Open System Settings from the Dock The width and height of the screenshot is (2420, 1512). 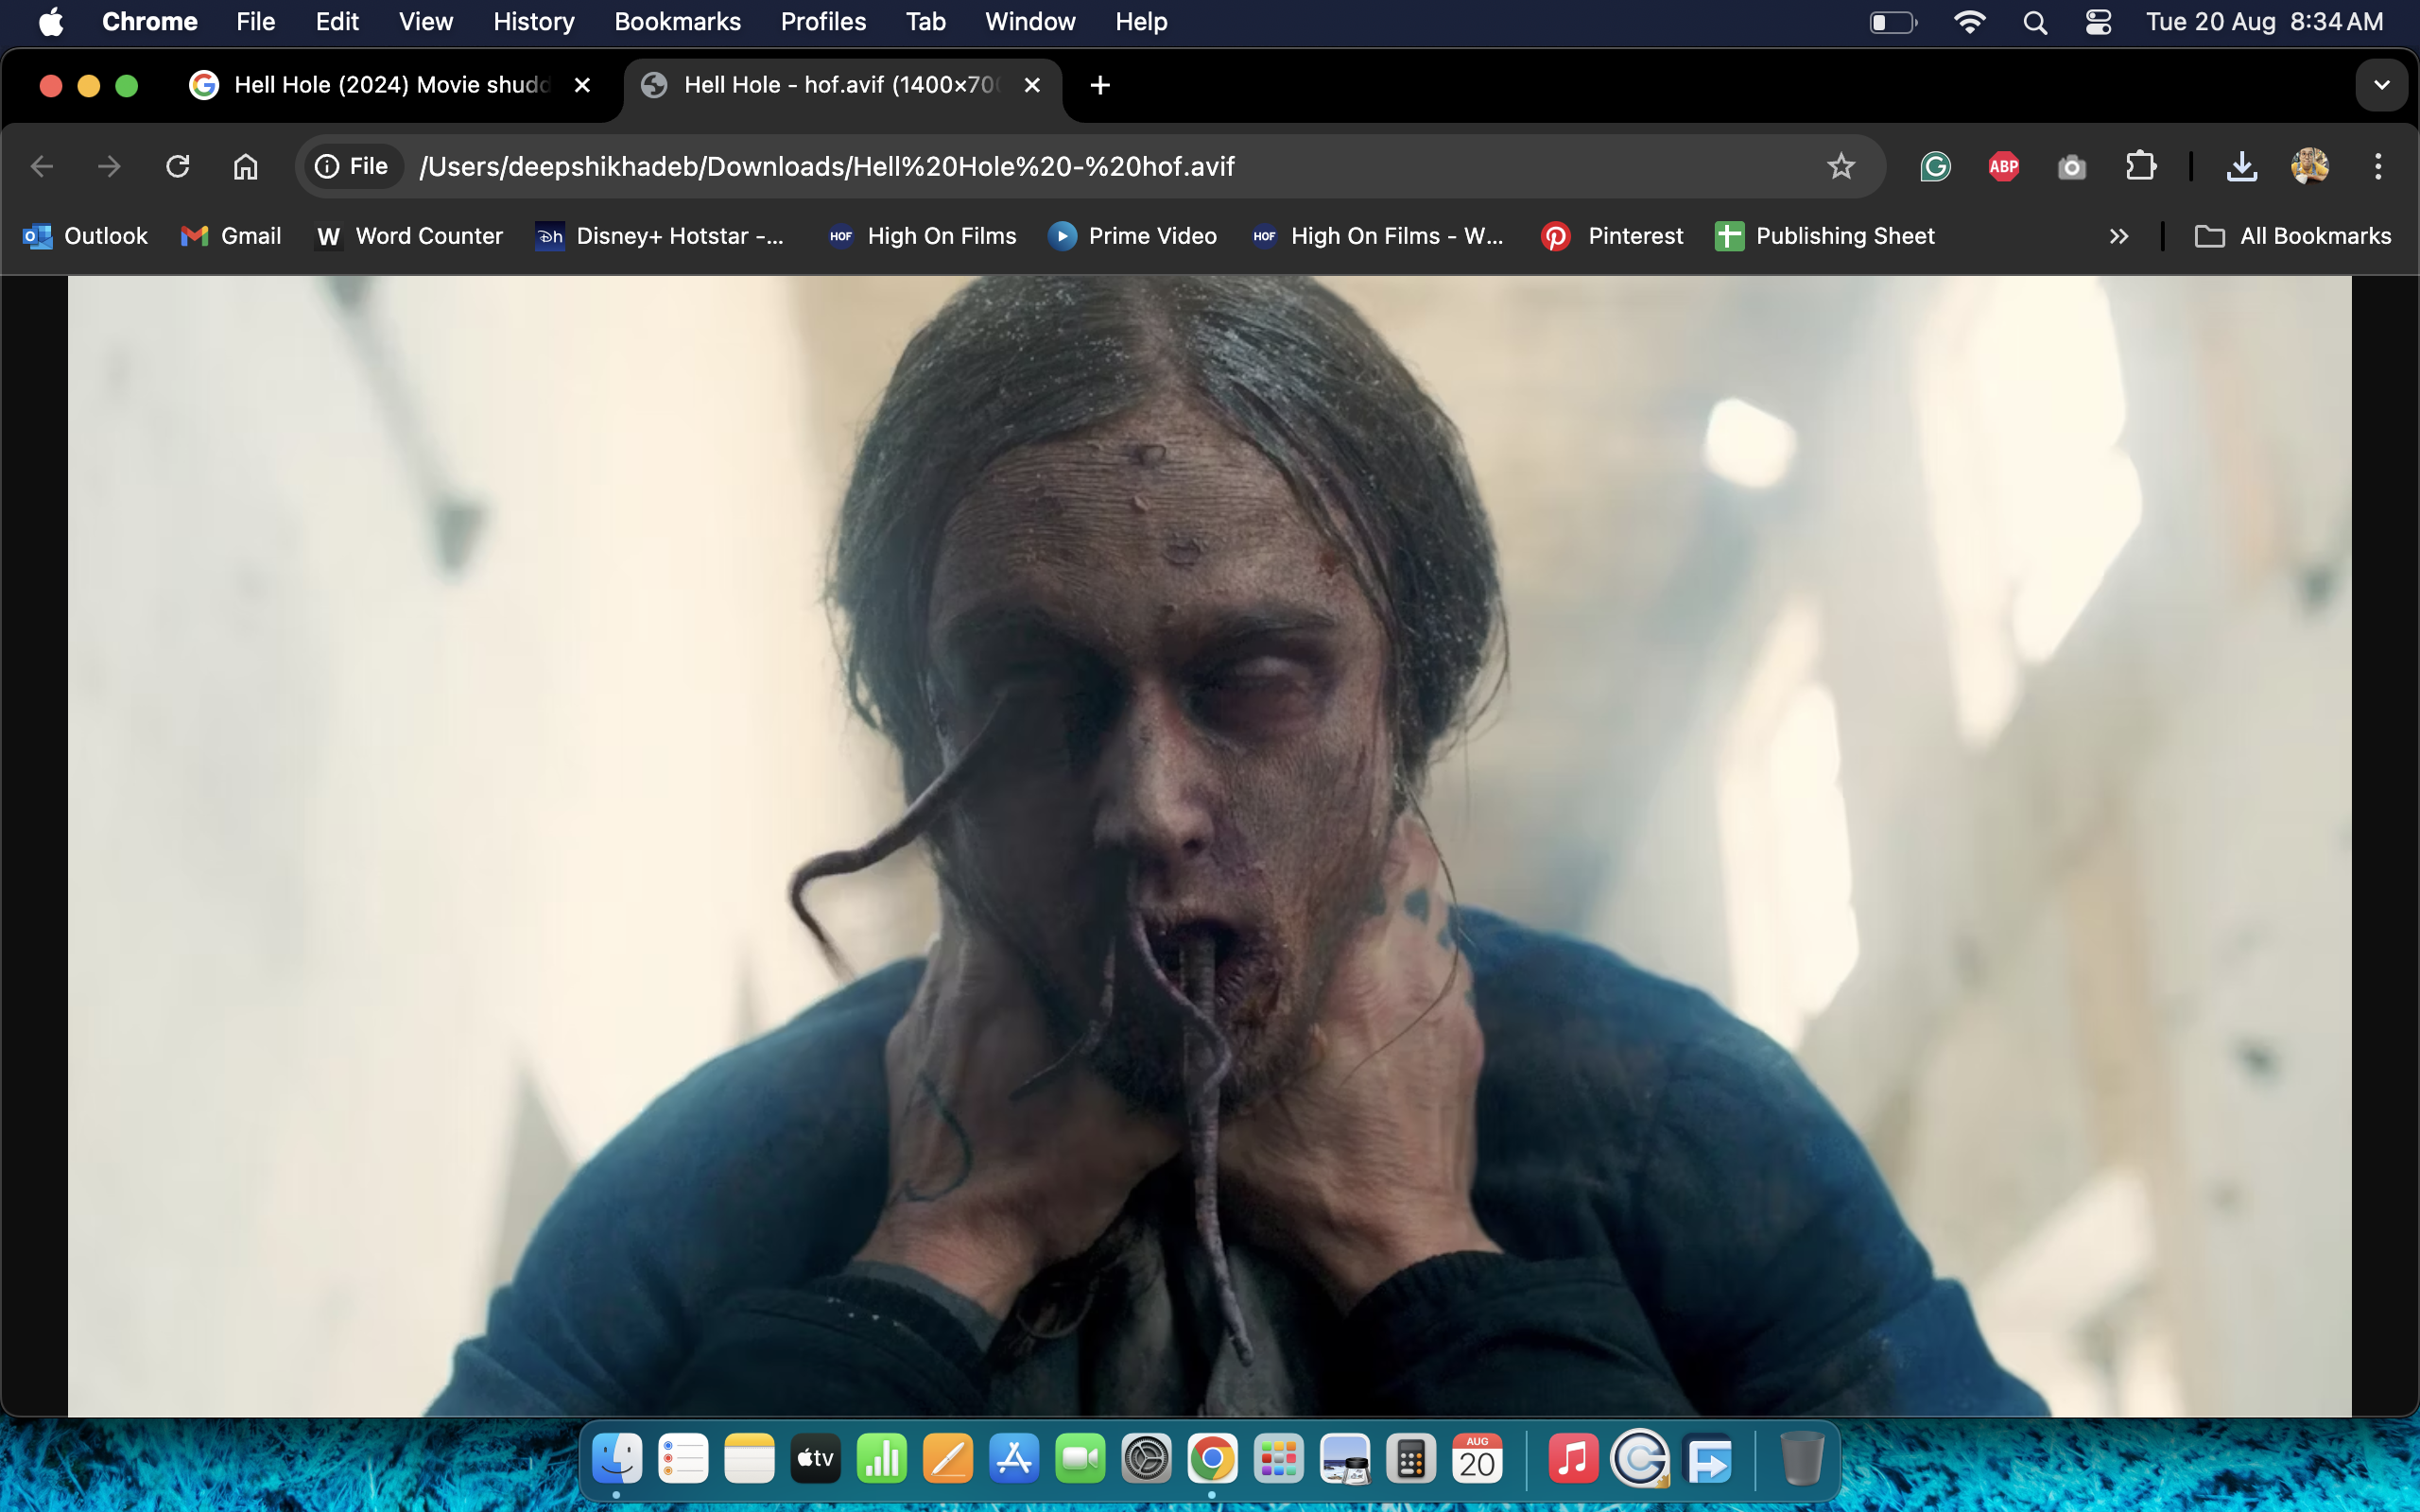[1146, 1460]
